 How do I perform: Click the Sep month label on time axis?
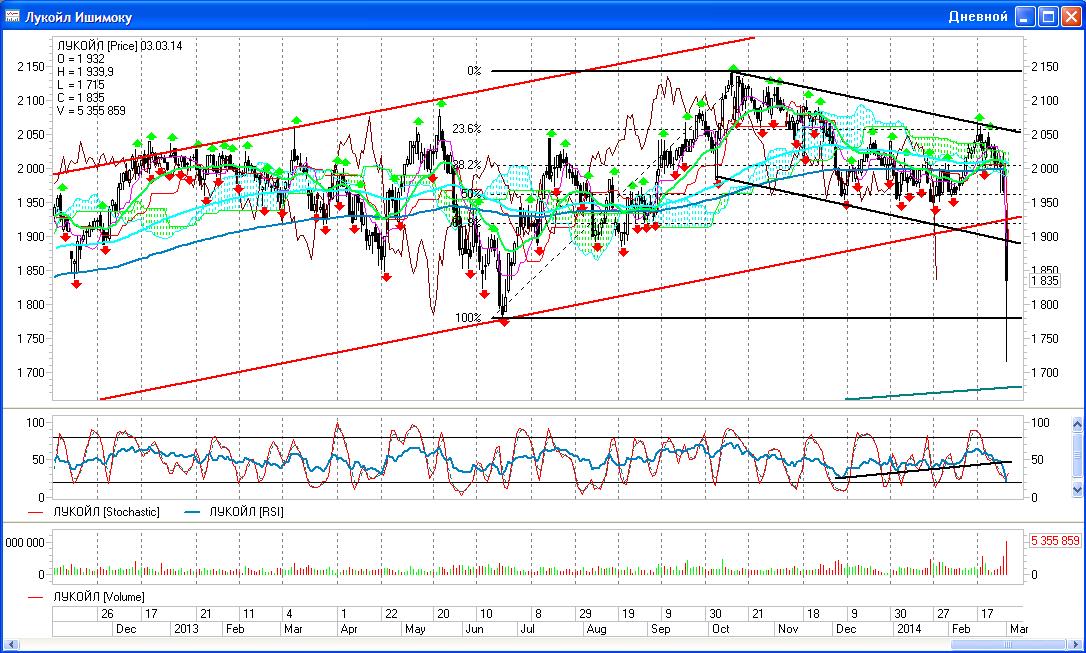pyautogui.click(x=661, y=629)
